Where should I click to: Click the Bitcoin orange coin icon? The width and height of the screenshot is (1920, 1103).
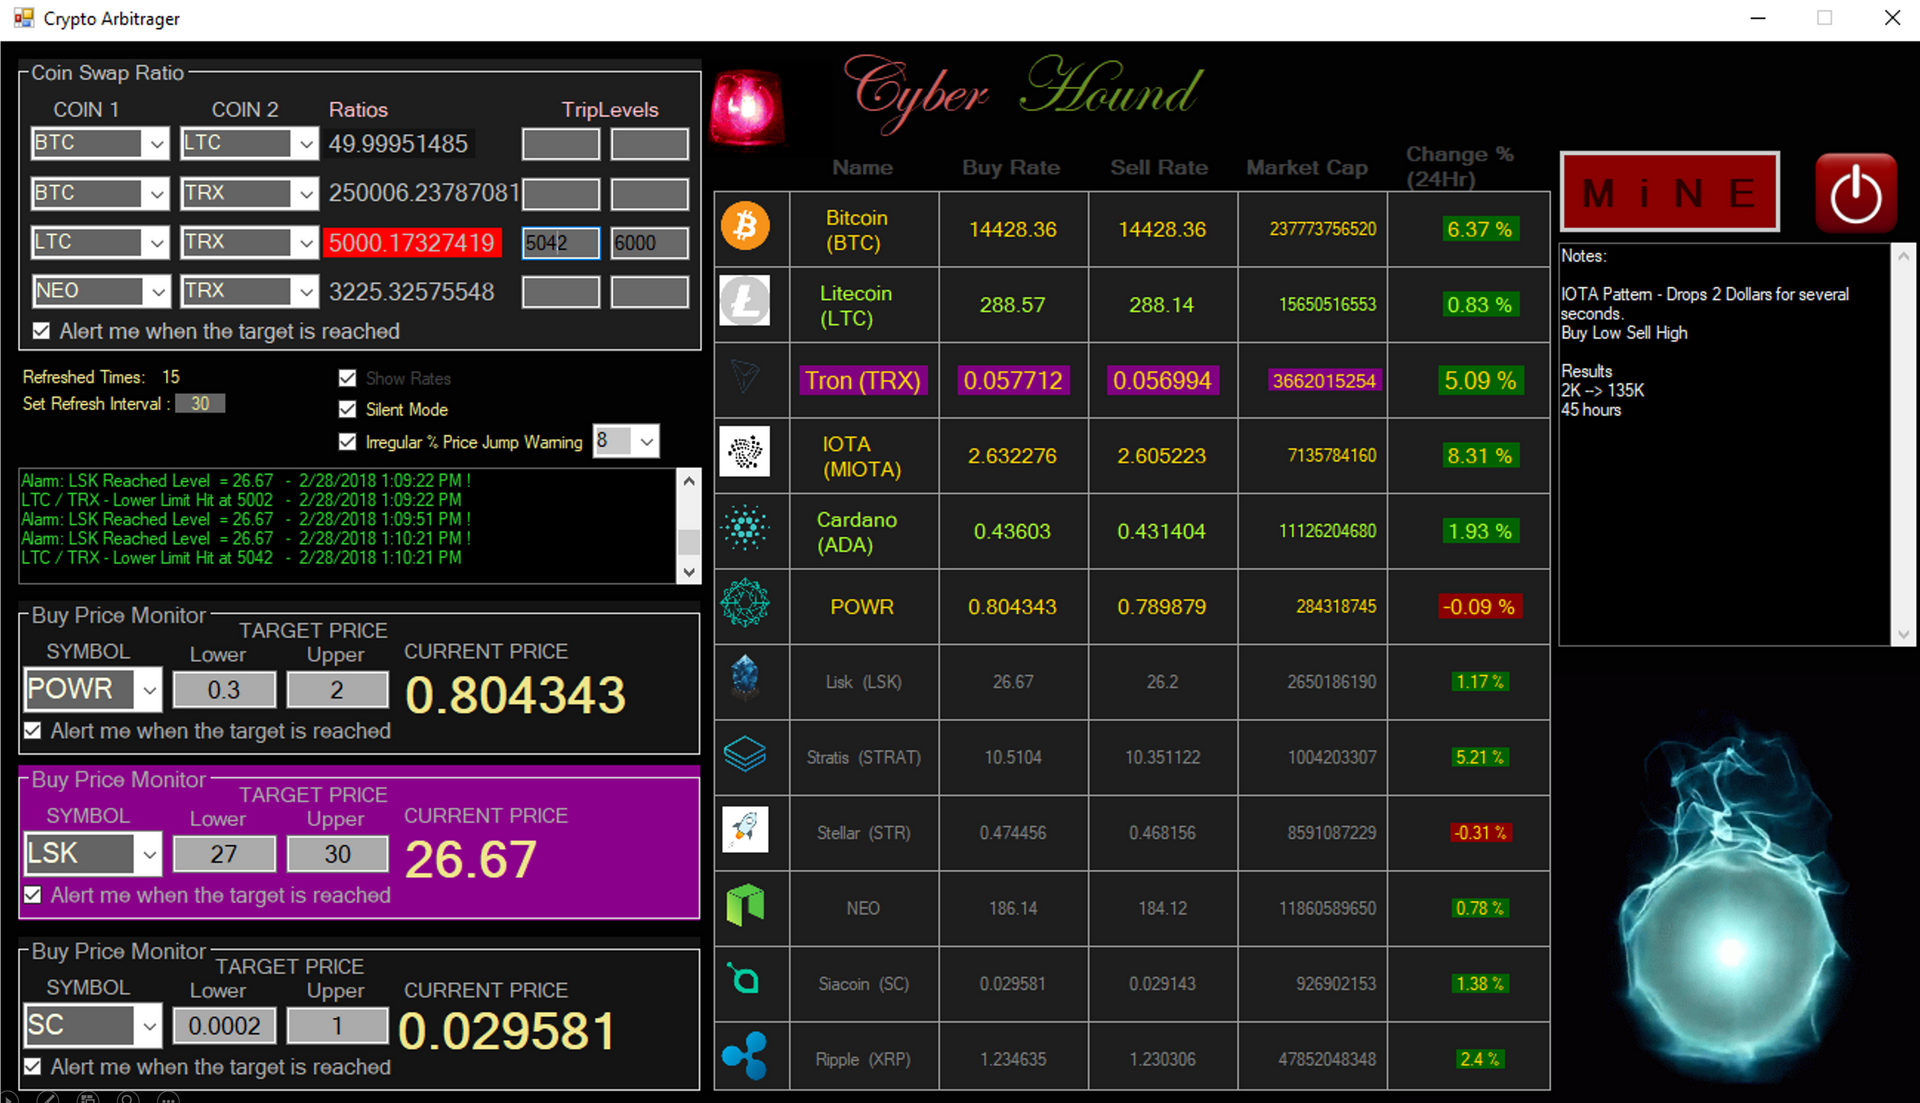coord(745,227)
